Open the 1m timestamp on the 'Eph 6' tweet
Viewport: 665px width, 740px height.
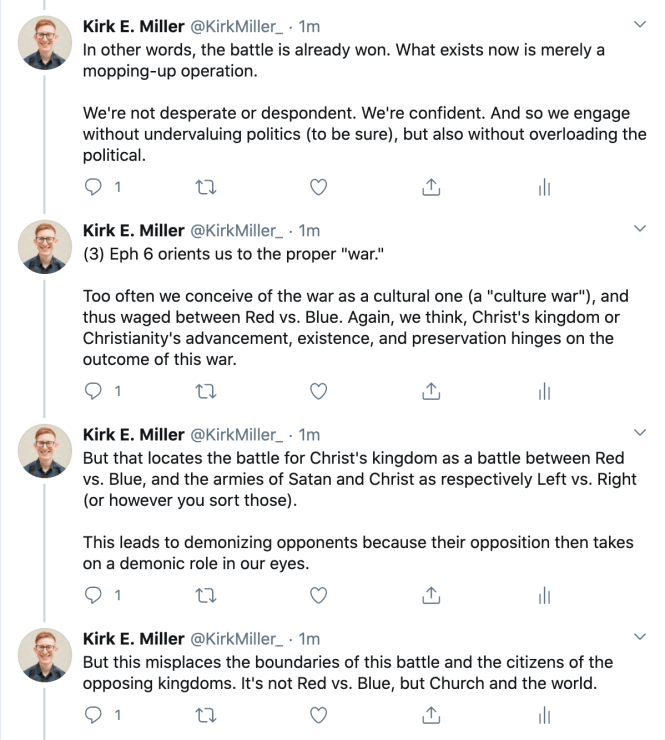coord(310,230)
